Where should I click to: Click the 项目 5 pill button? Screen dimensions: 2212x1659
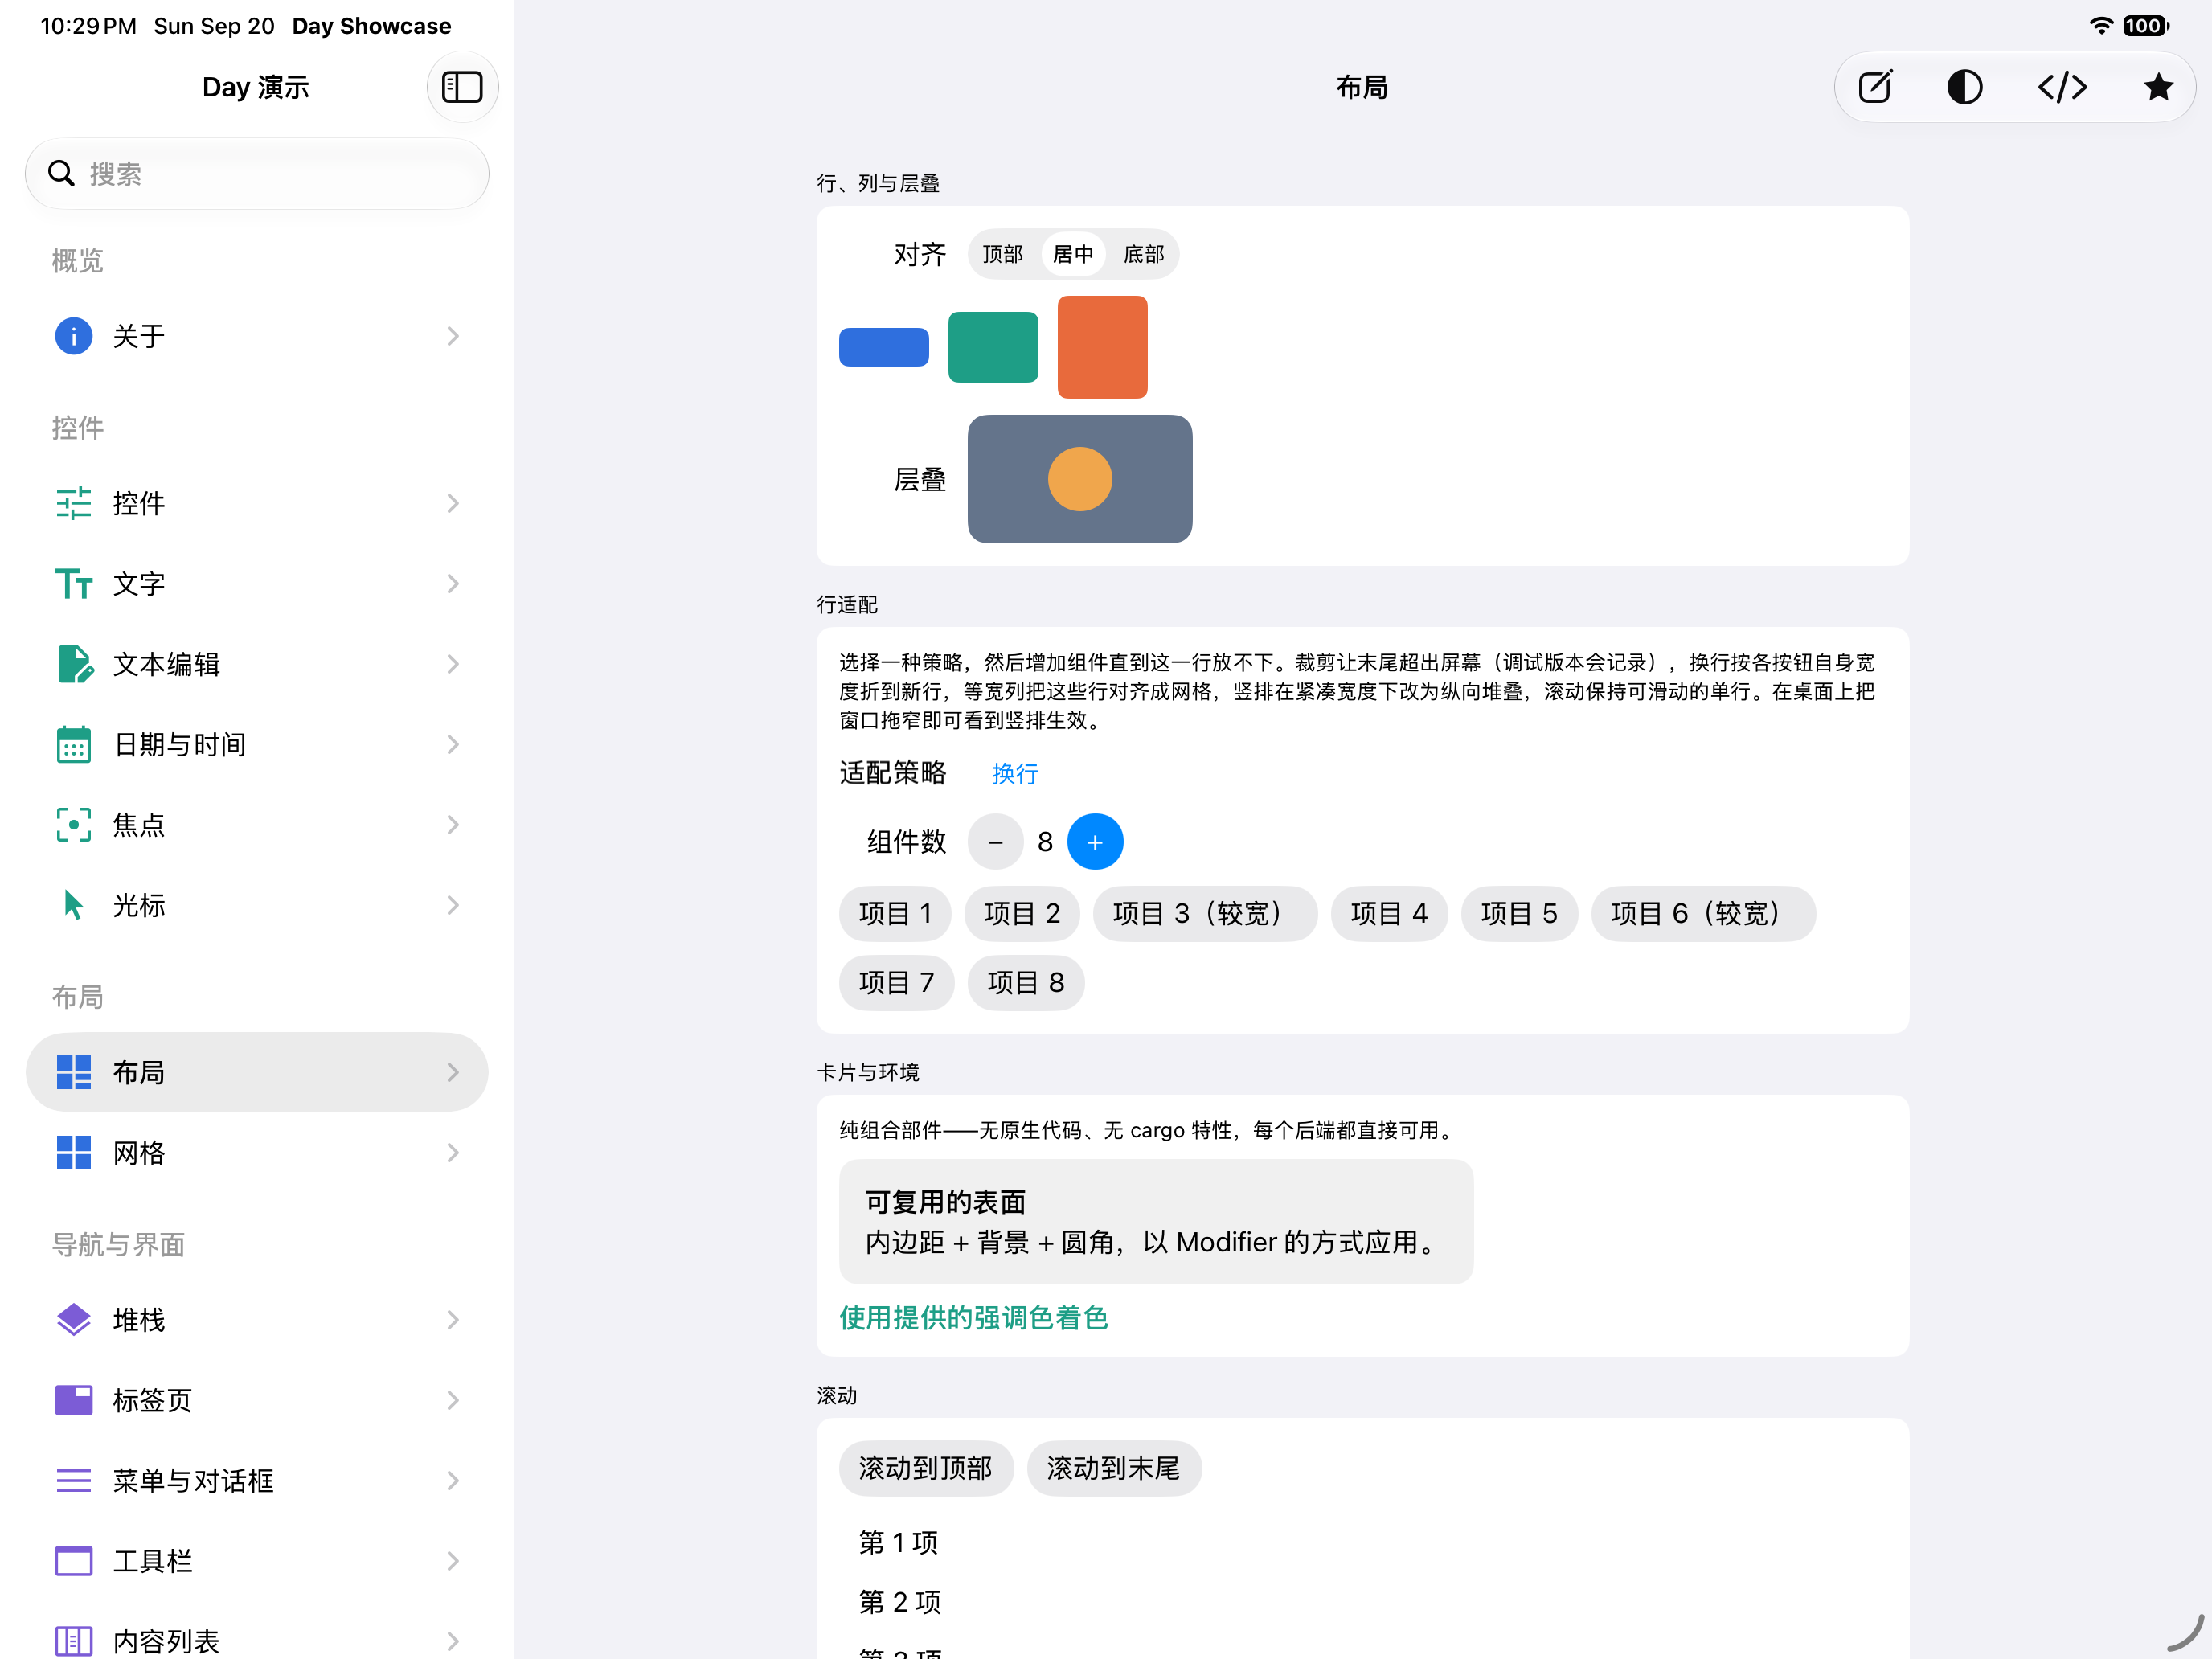[1519, 913]
